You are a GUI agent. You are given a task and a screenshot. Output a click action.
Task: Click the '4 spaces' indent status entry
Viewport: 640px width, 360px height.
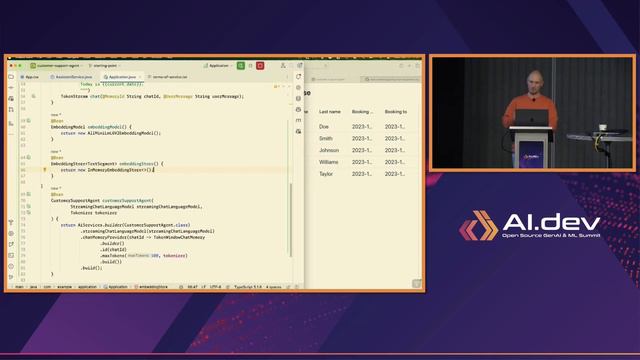[x=273, y=287]
